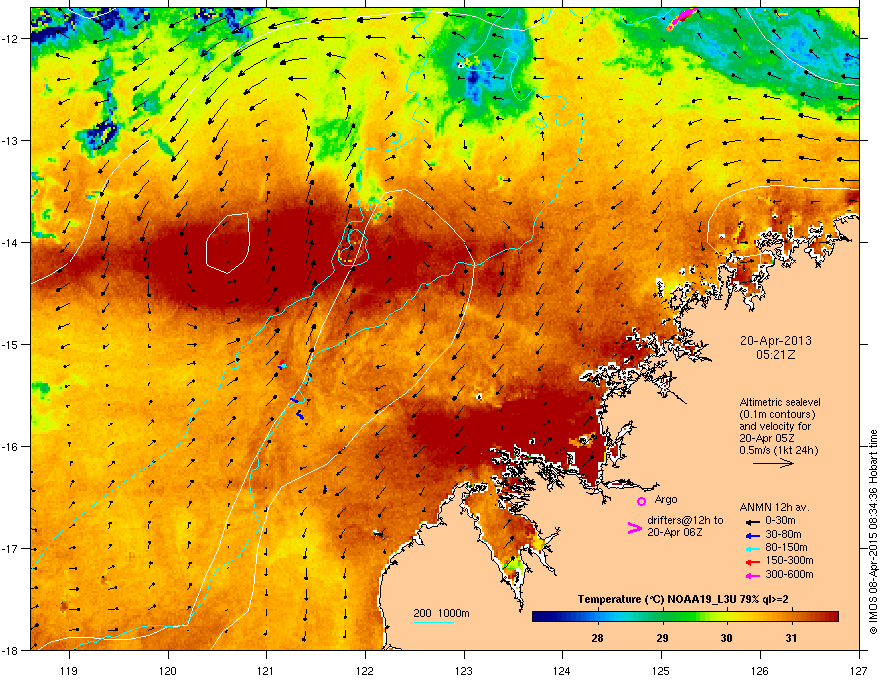This screenshot has height=680, width=880.
Task: Click the temperature color scale bar
Action: click(x=685, y=617)
